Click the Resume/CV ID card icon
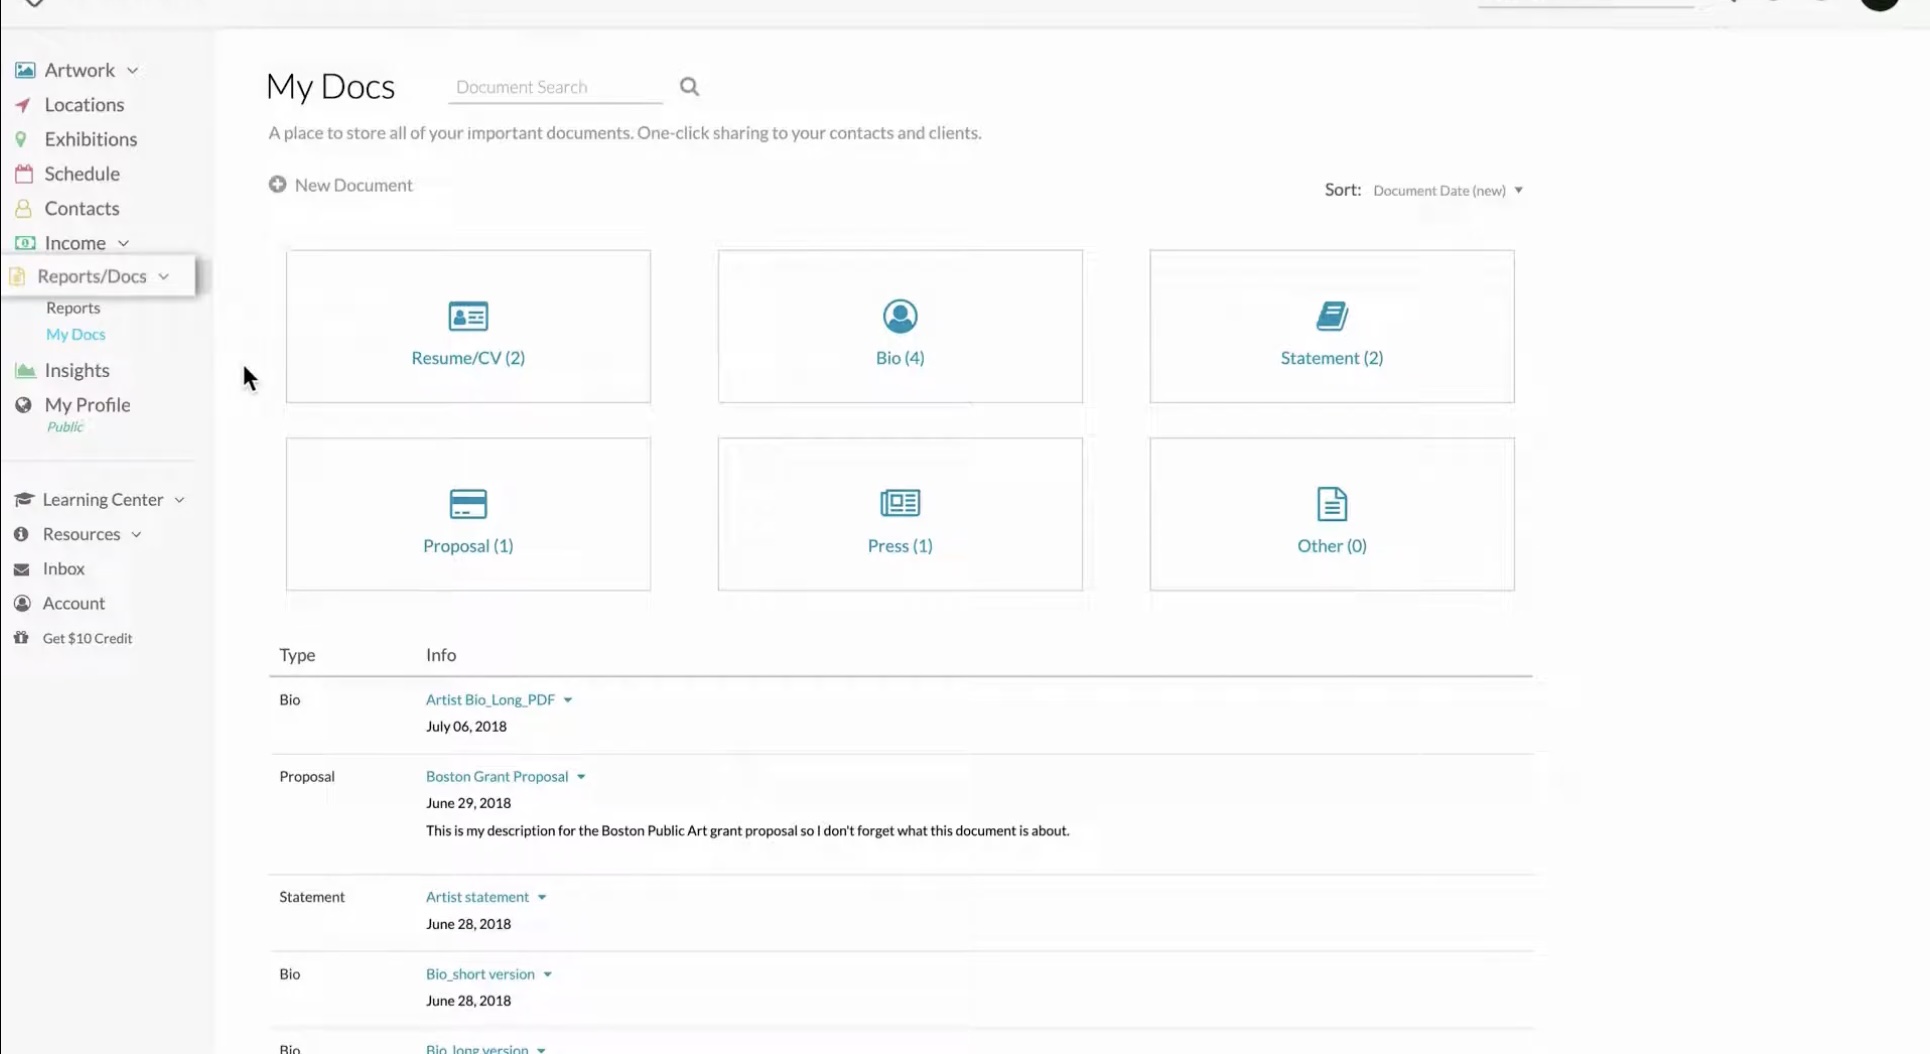The image size is (1930, 1054). point(468,316)
